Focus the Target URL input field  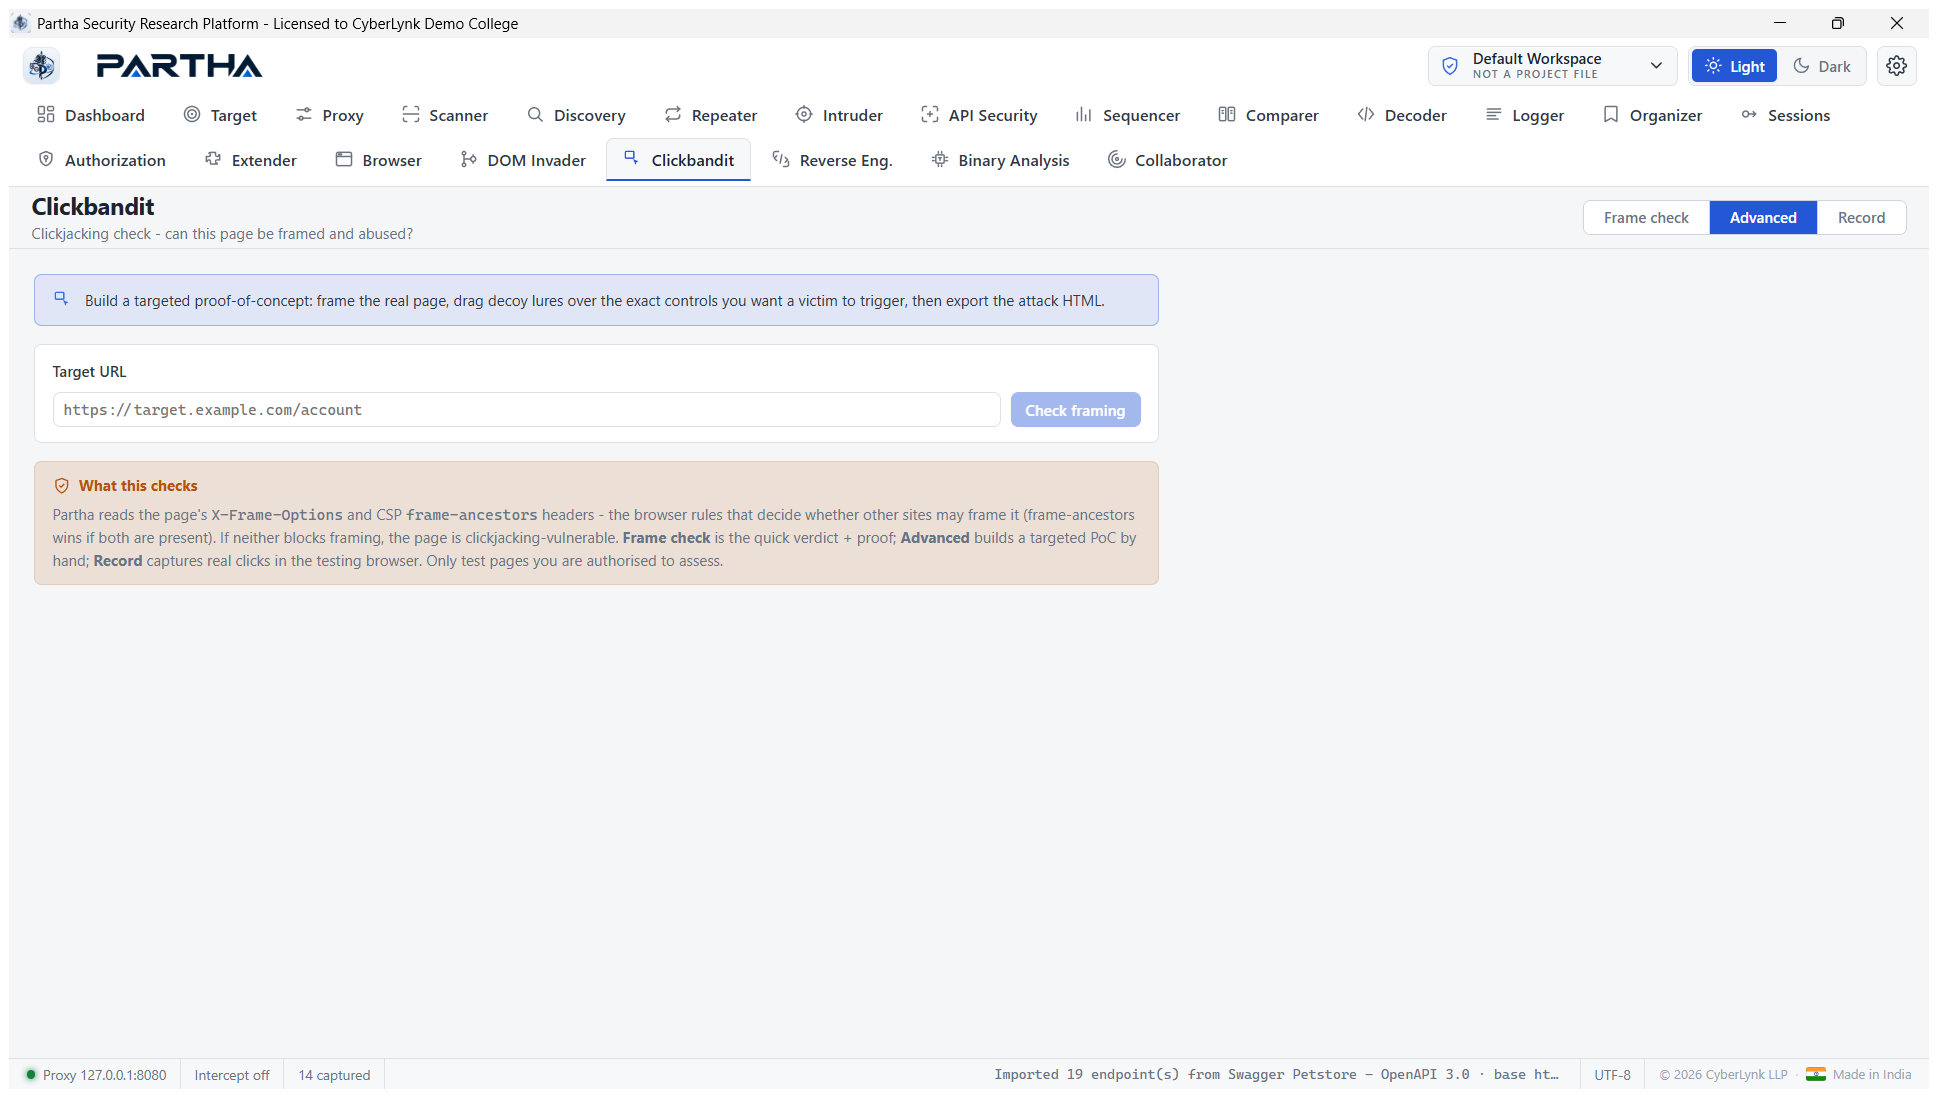(x=526, y=410)
